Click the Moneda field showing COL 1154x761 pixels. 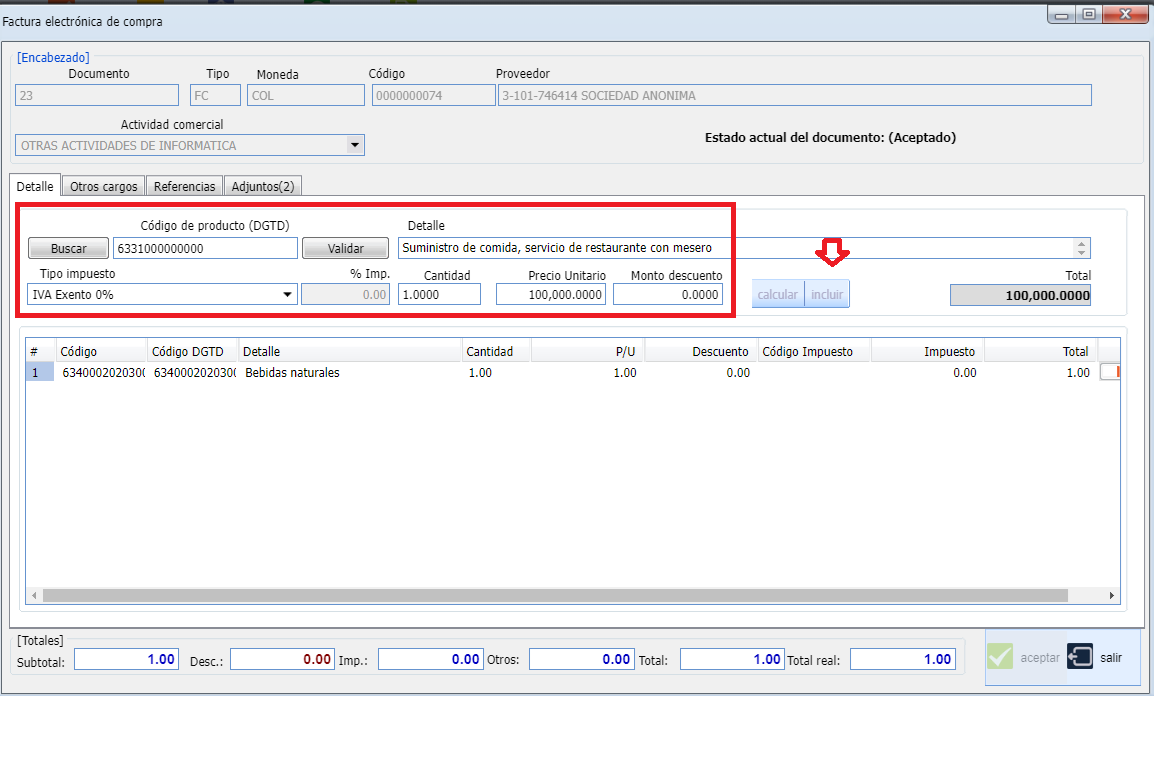tap(306, 95)
